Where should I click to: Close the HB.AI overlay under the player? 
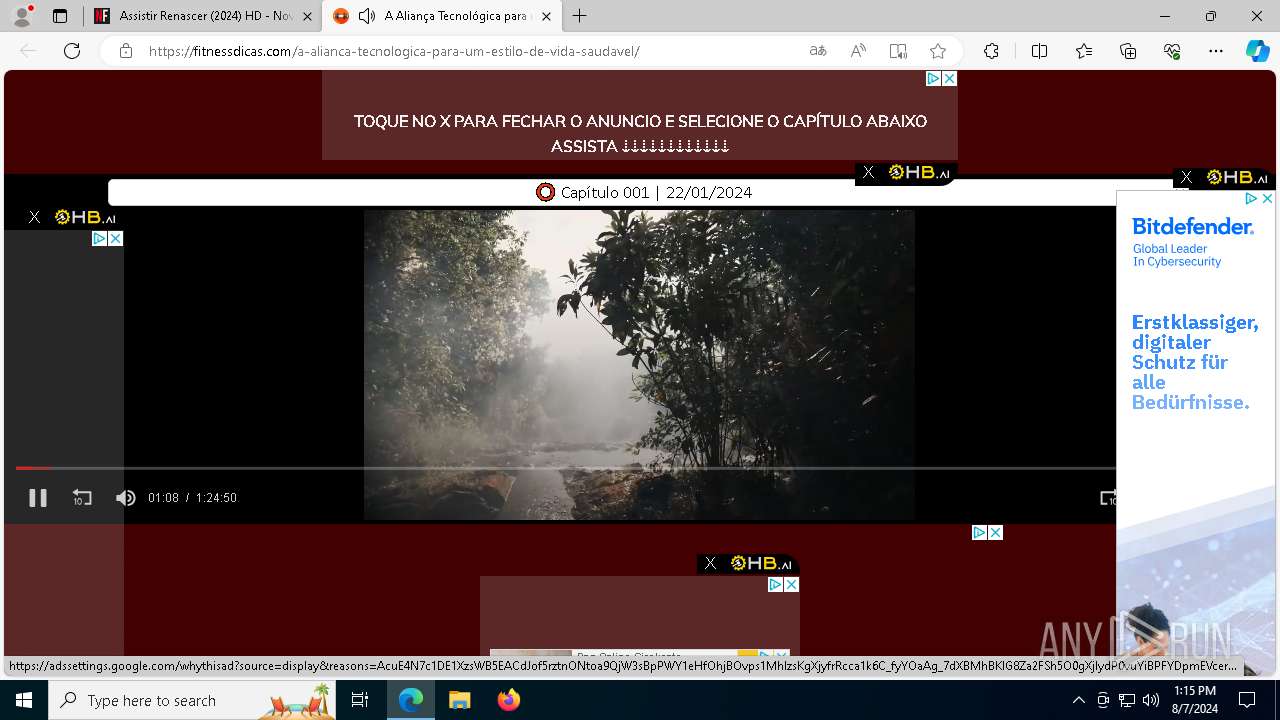(710, 563)
